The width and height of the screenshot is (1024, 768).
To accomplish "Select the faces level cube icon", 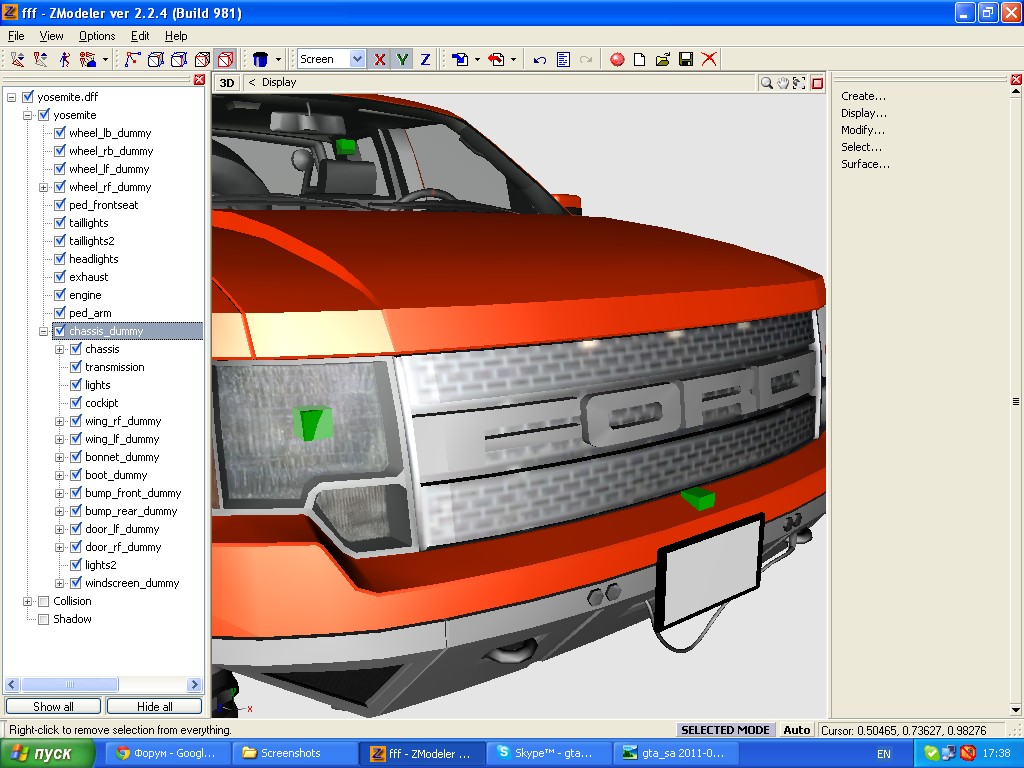I will 179,59.
